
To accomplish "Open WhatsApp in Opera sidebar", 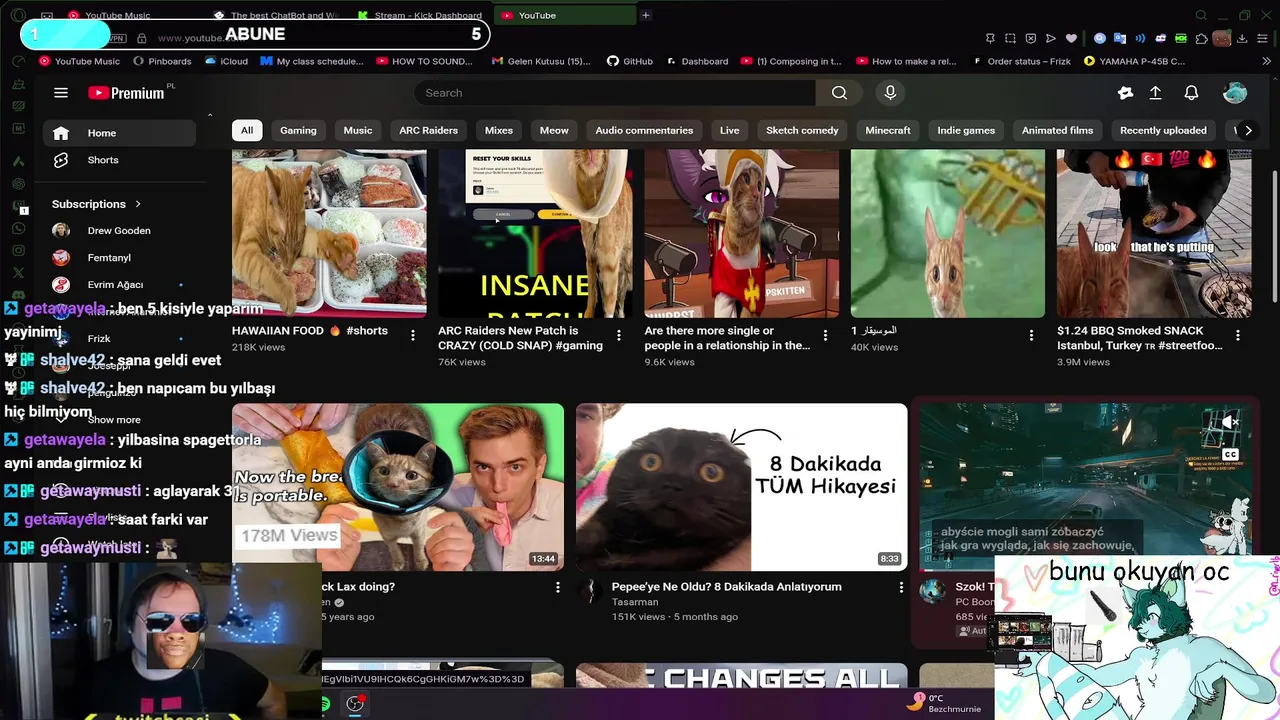I will 18,228.
